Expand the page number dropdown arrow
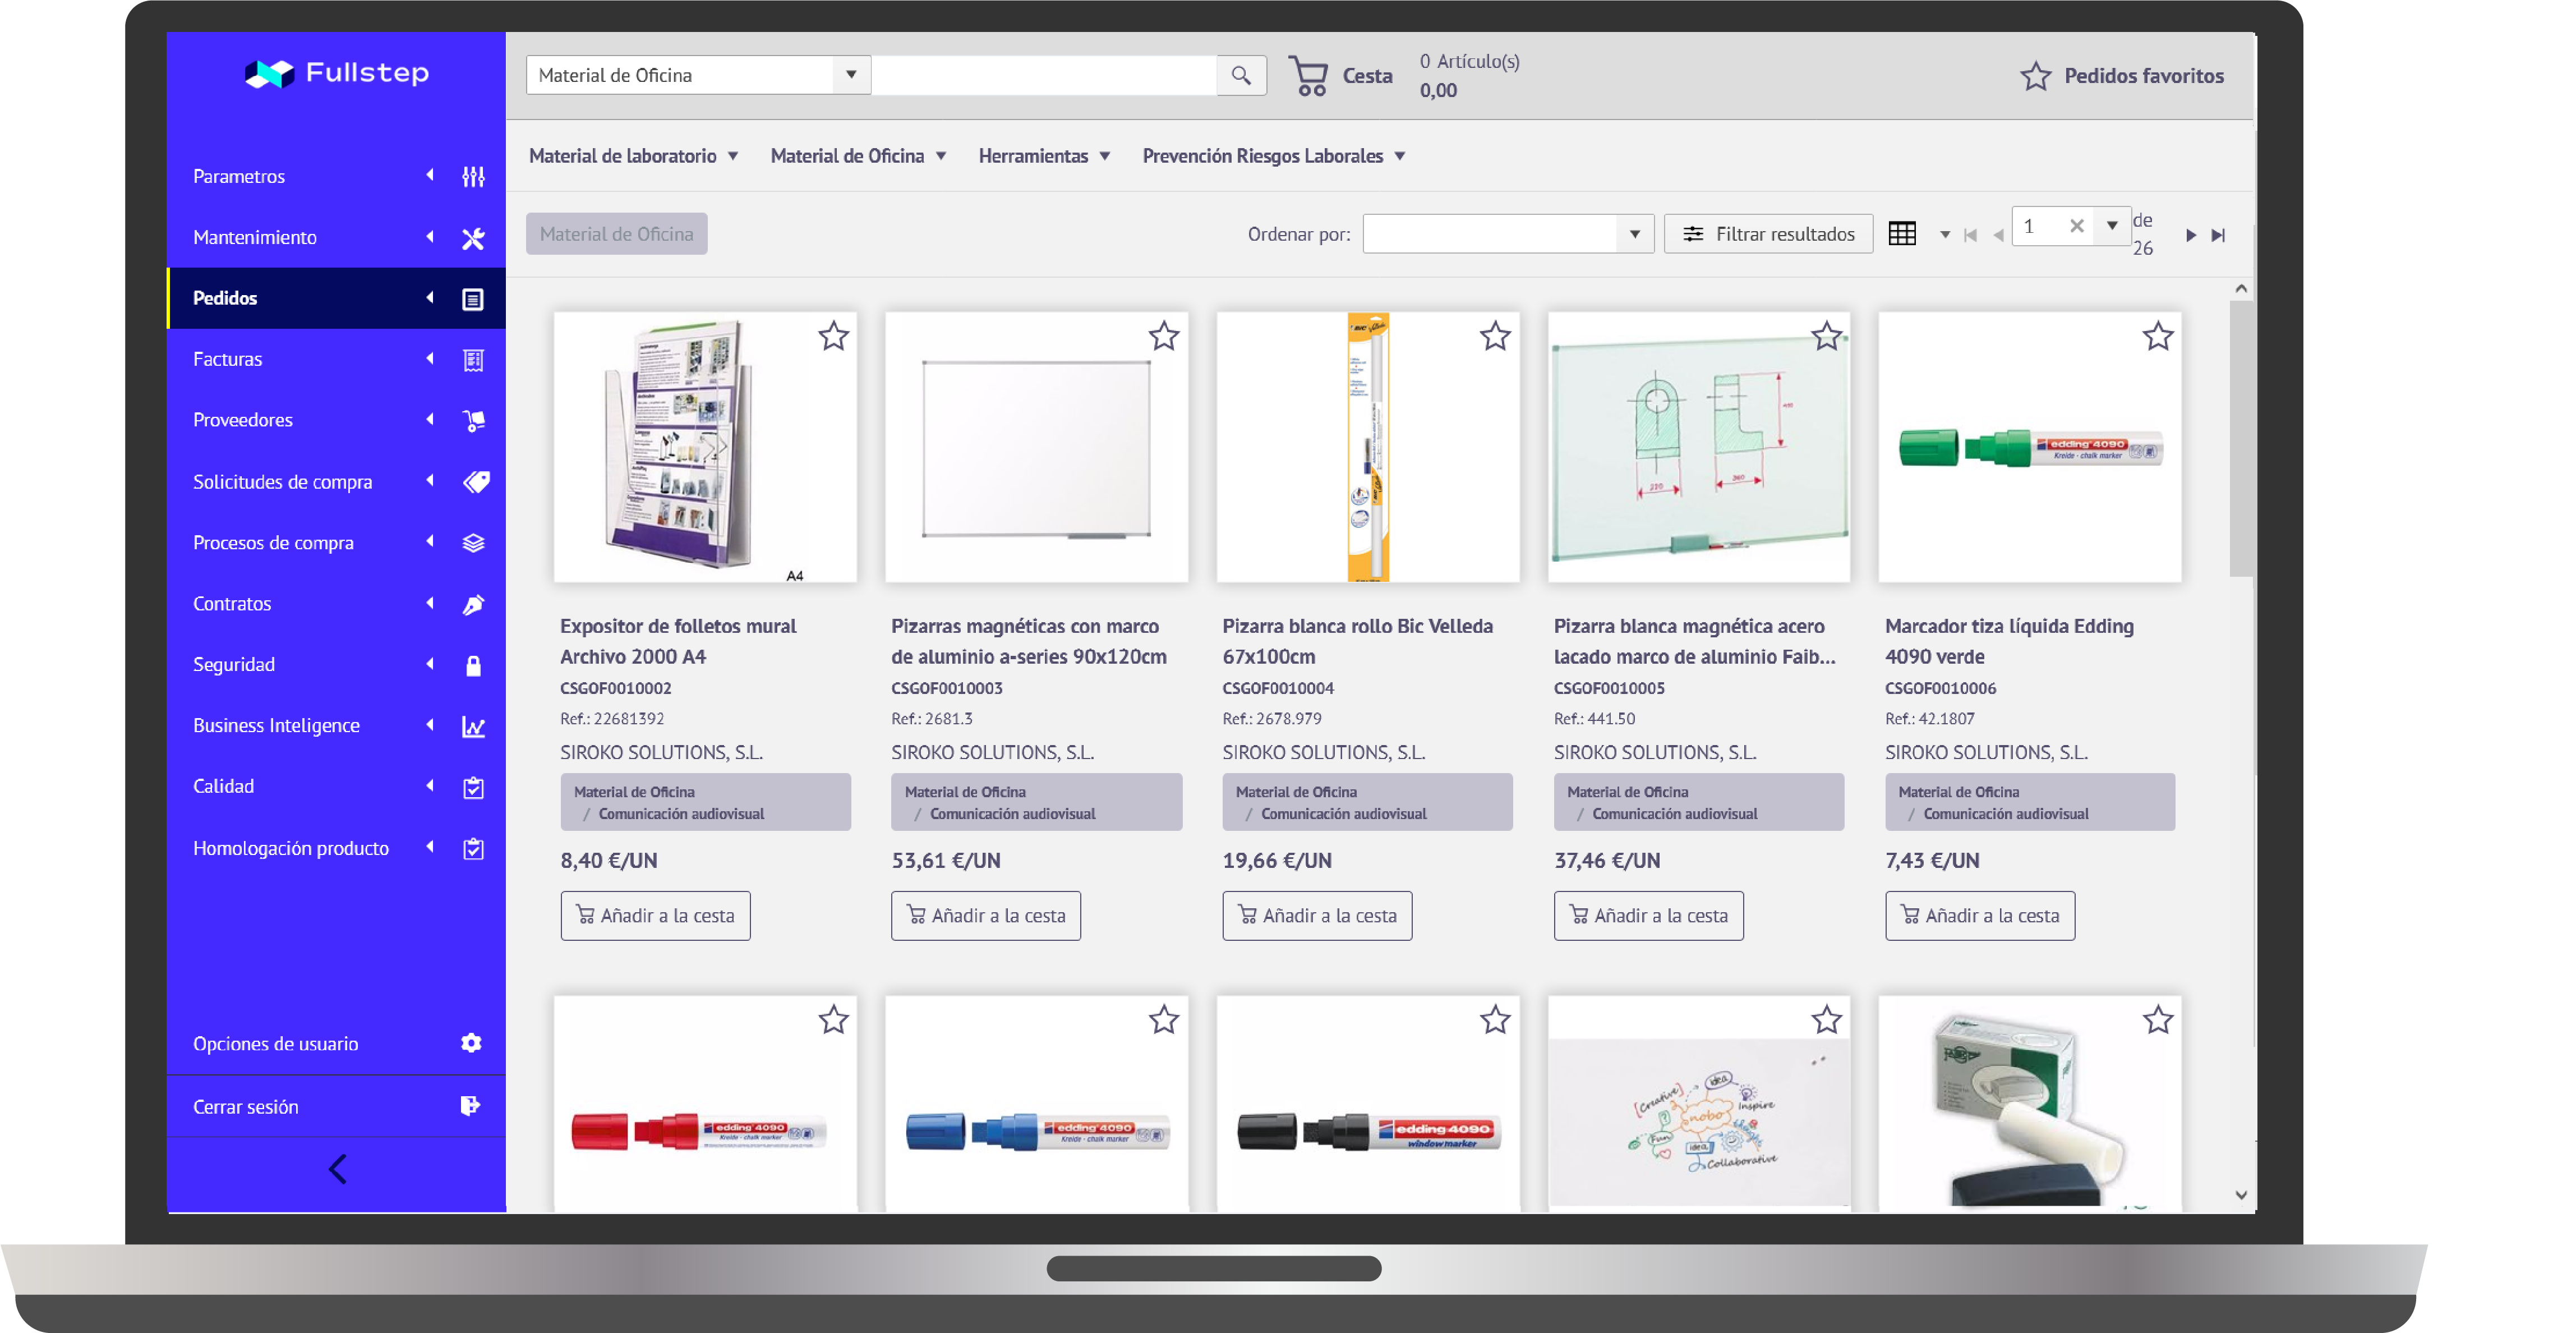The height and width of the screenshot is (1333, 2576). [2111, 226]
